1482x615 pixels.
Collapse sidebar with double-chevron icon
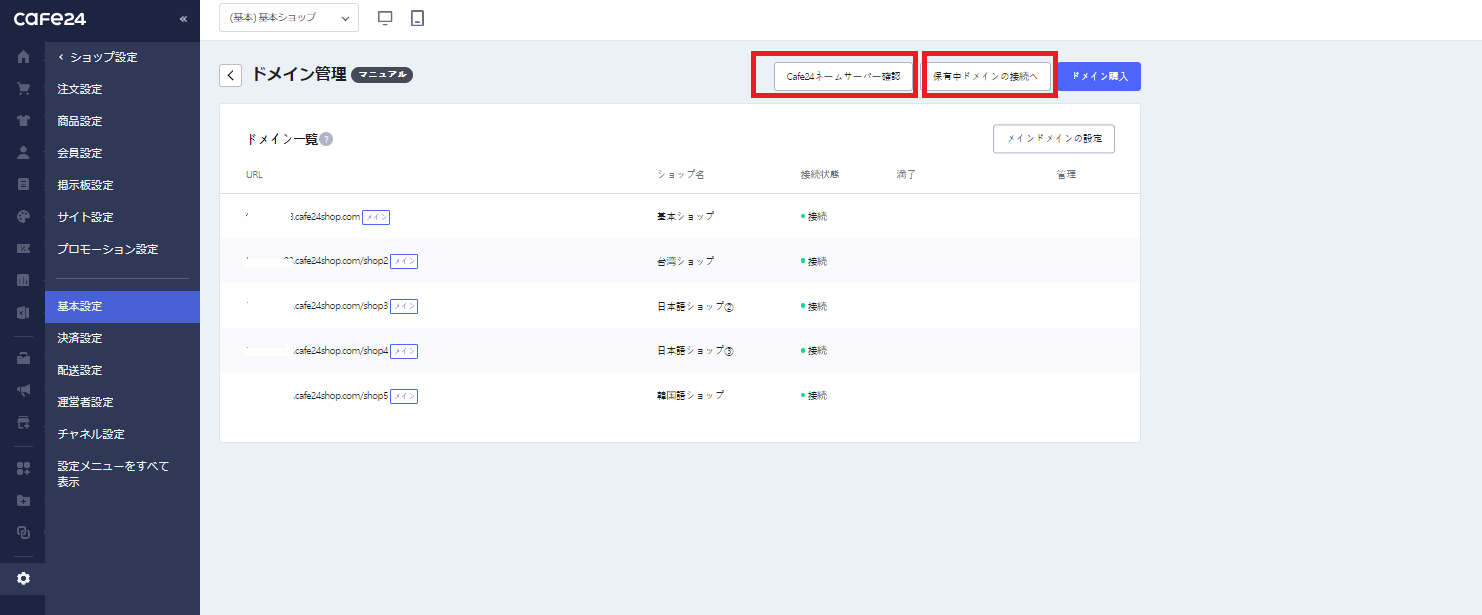pyautogui.click(x=183, y=19)
